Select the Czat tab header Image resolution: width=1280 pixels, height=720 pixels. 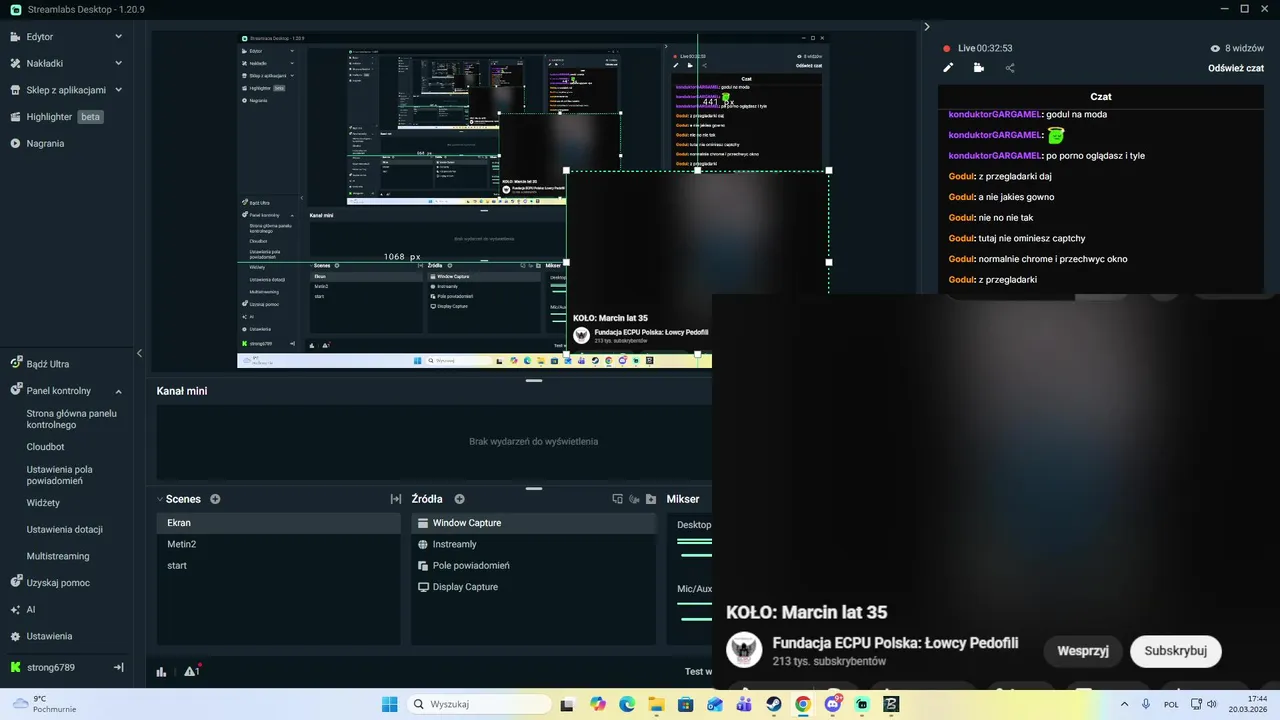pos(1100,96)
